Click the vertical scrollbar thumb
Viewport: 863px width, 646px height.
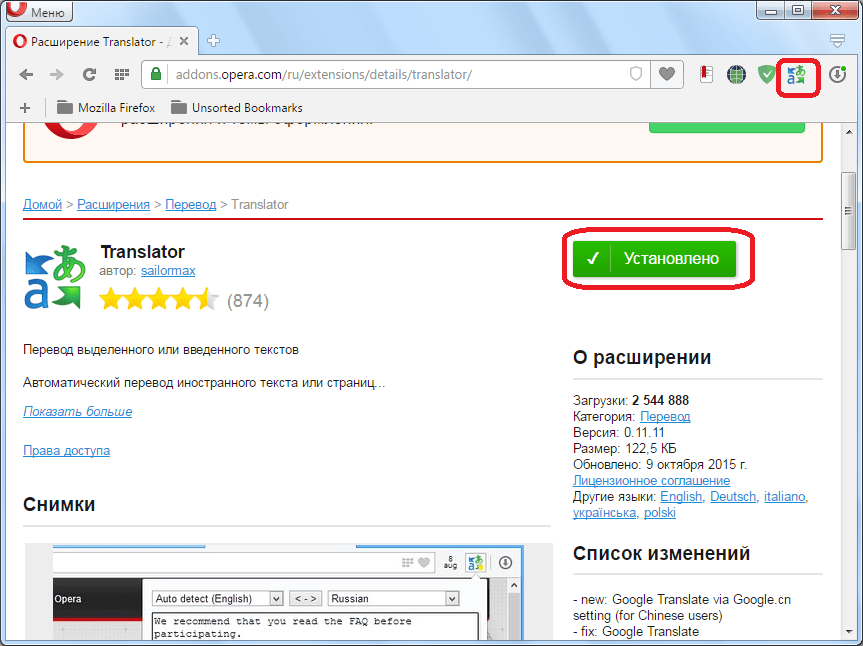point(849,211)
